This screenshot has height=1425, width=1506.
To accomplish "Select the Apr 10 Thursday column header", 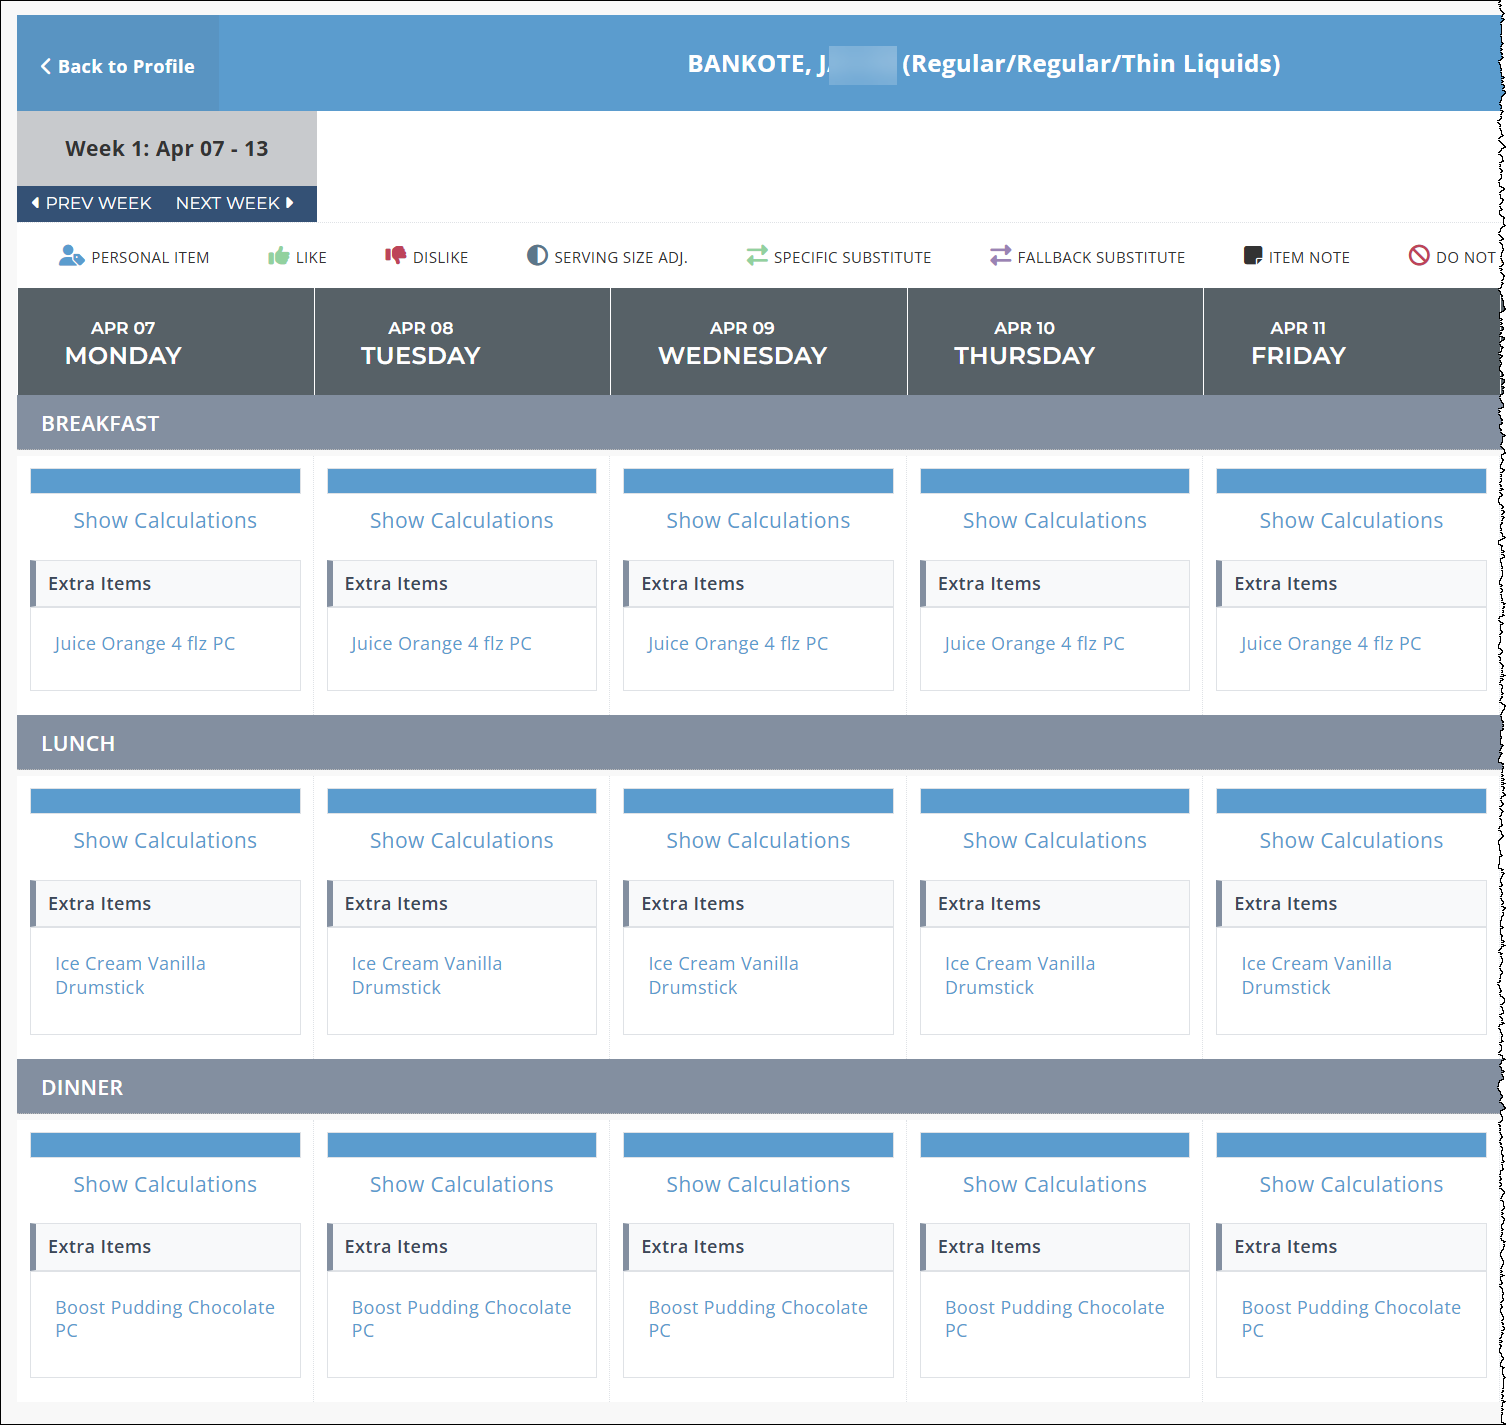I will (x=1055, y=342).
